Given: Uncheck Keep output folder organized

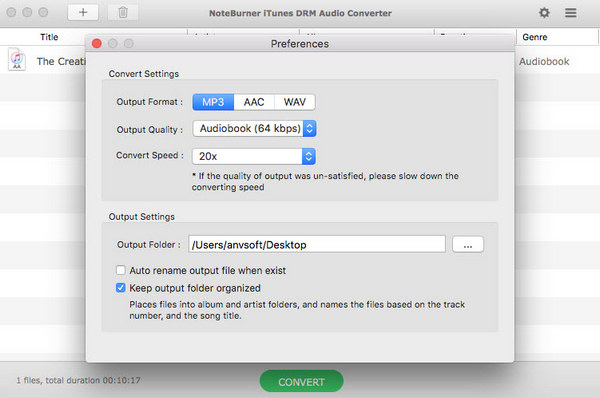Looking at the screenshot, I should click(x=121, y=288).
